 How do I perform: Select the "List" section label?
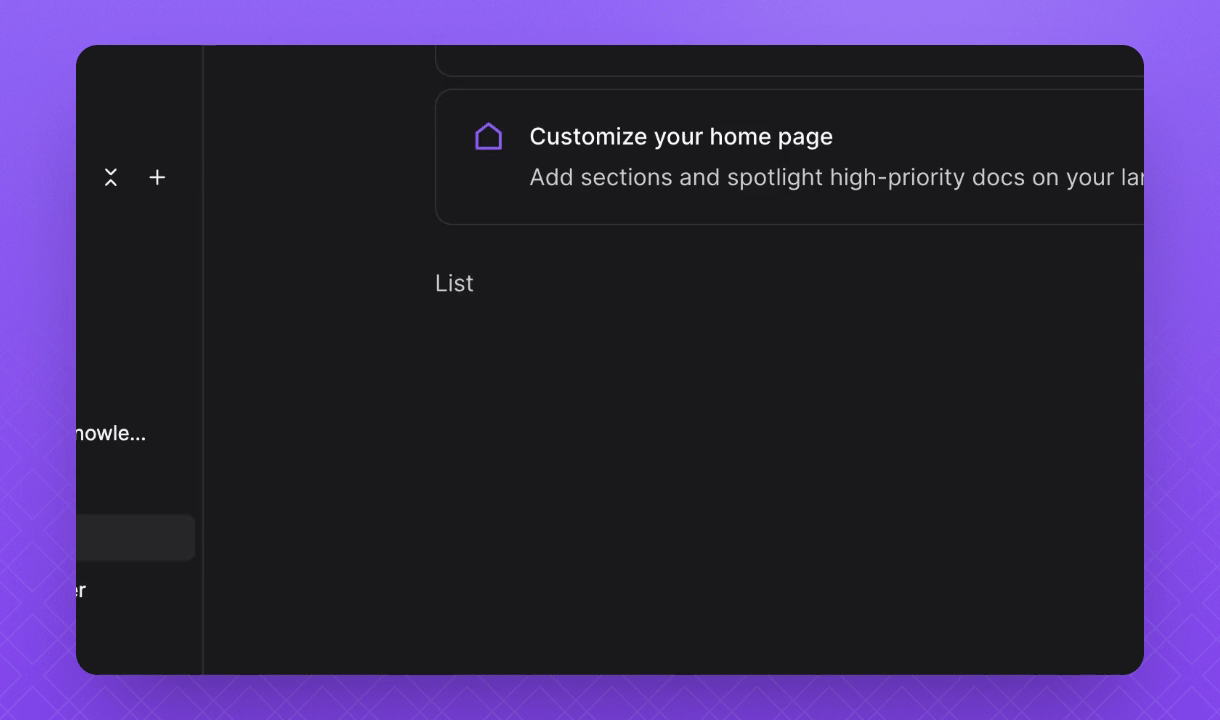tap(454, 284)
